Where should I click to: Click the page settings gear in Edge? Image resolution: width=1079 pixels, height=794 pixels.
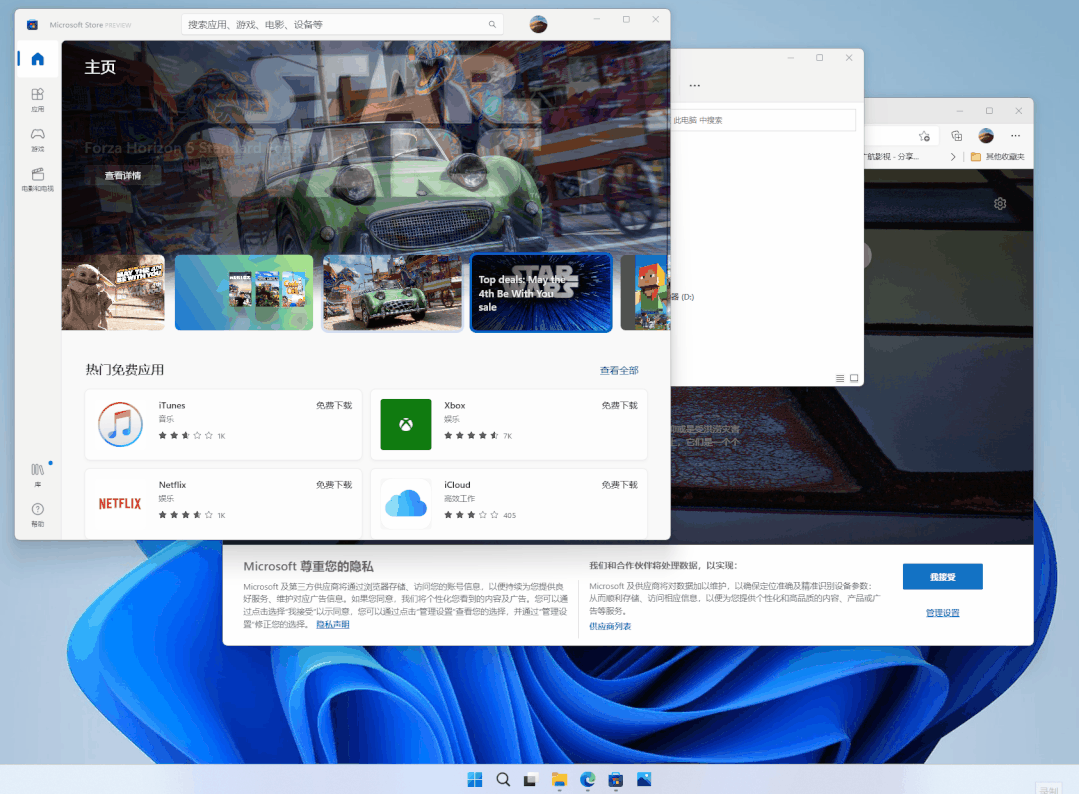[x=1001, y=204]
